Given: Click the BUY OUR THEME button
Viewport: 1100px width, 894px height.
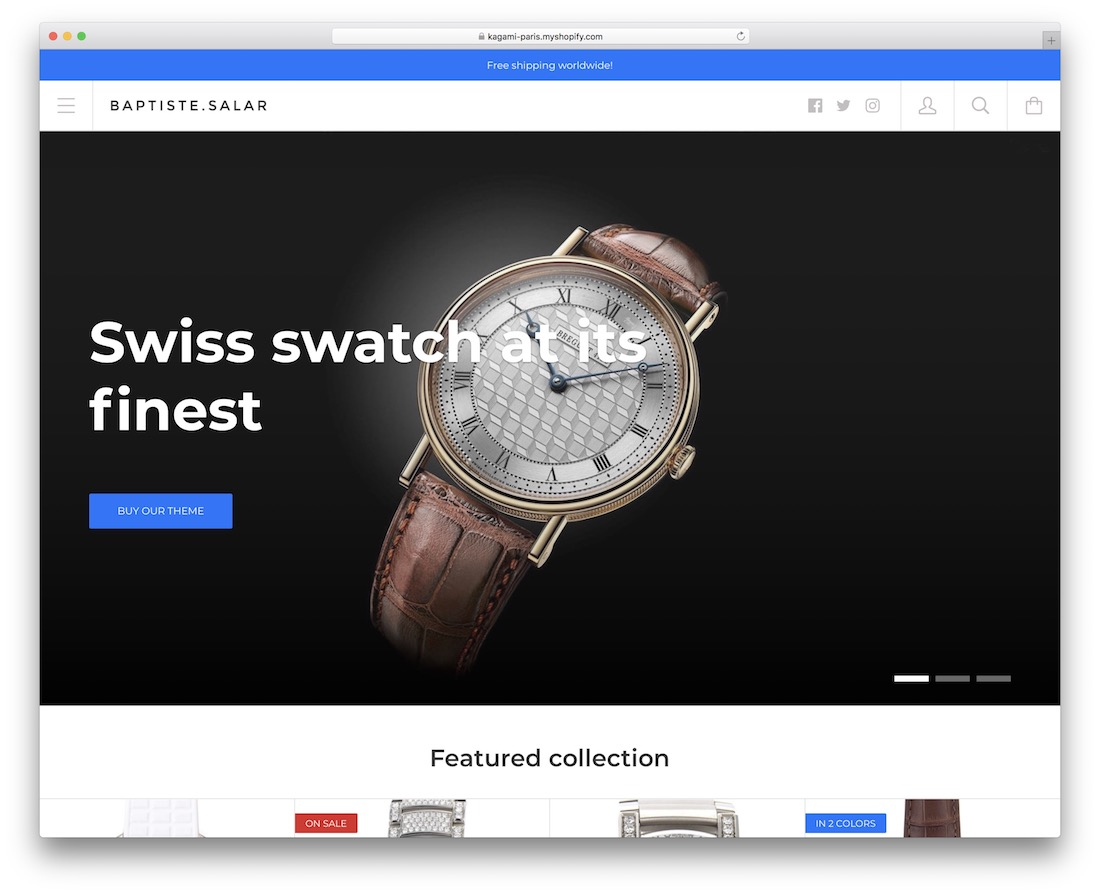Looking at the screenshot, I should (161, 511).
